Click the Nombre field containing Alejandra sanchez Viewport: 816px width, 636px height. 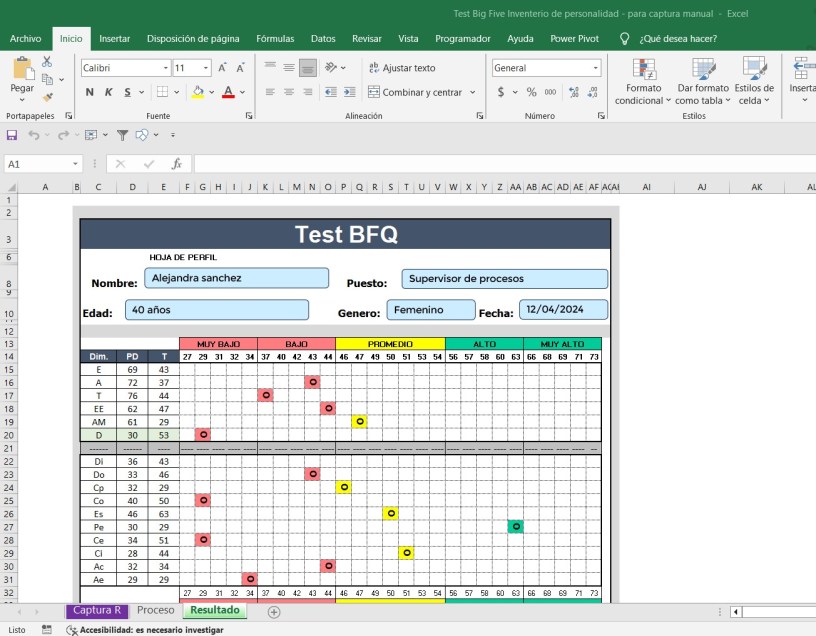tap(236, 278)
